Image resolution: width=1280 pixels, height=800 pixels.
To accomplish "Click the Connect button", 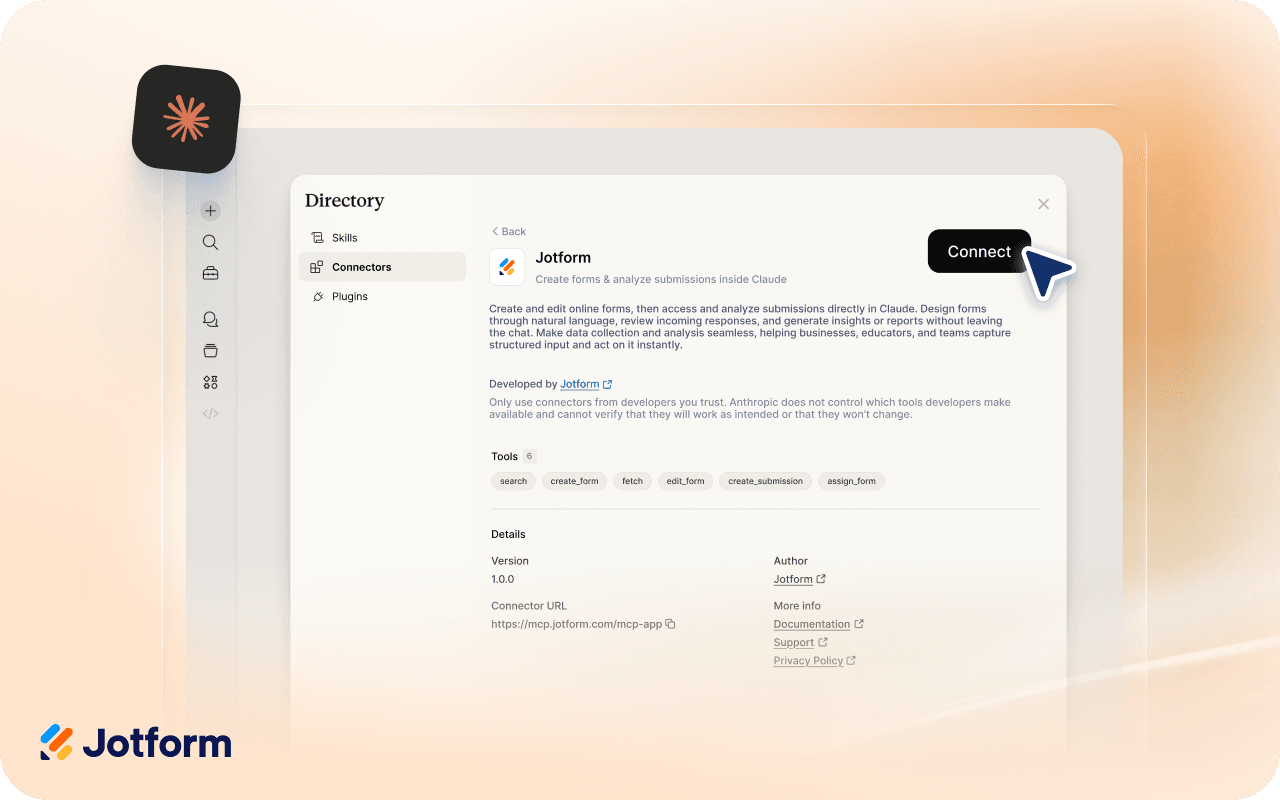I will (979, 251).
